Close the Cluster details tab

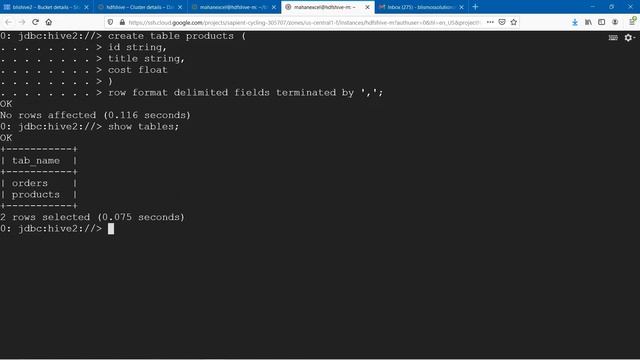click(180, 7)
